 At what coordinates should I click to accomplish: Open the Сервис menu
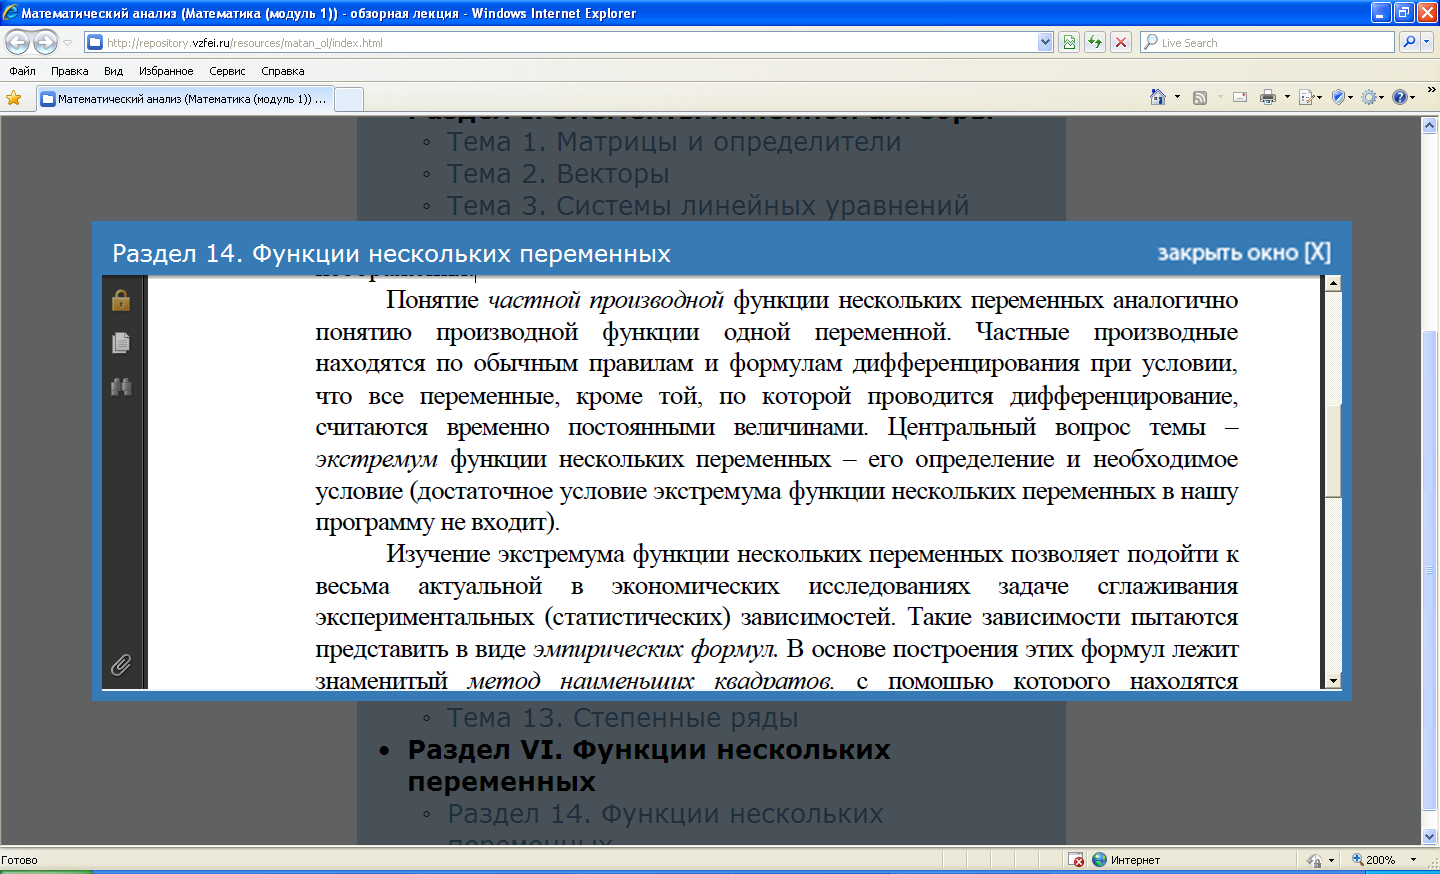[x=227, y=71]
